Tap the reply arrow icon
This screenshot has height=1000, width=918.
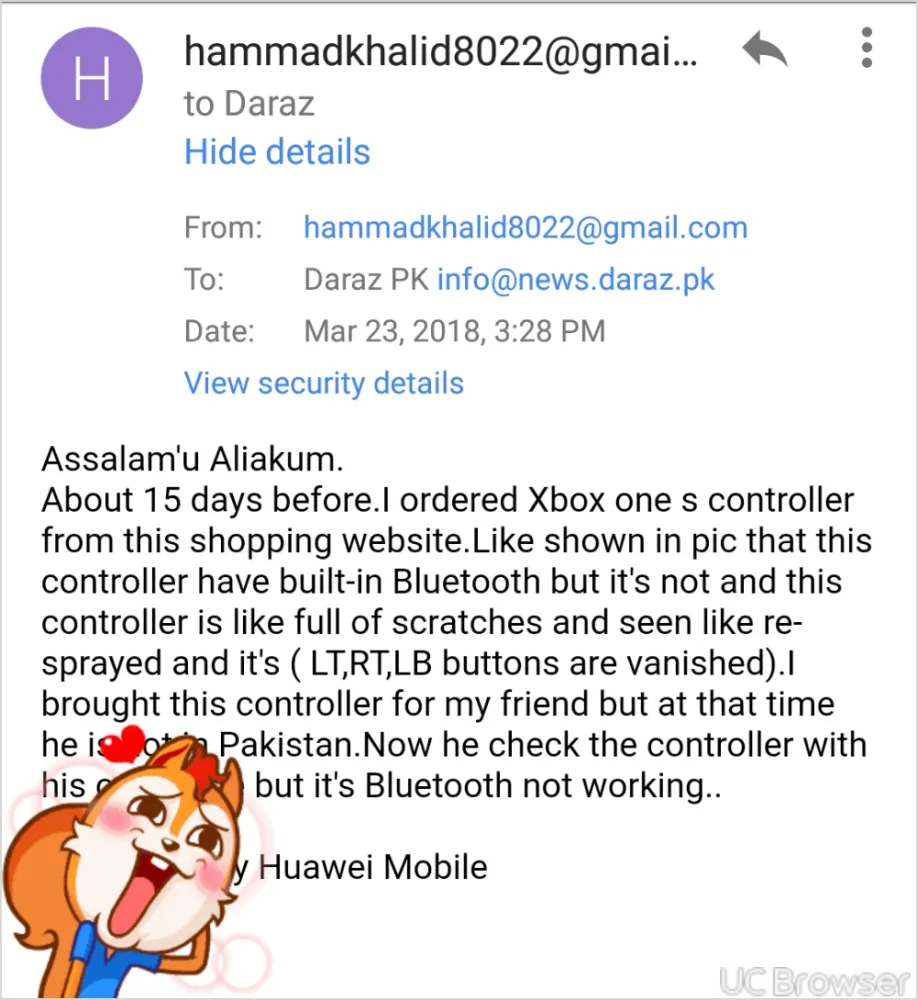tap(765, 48)
